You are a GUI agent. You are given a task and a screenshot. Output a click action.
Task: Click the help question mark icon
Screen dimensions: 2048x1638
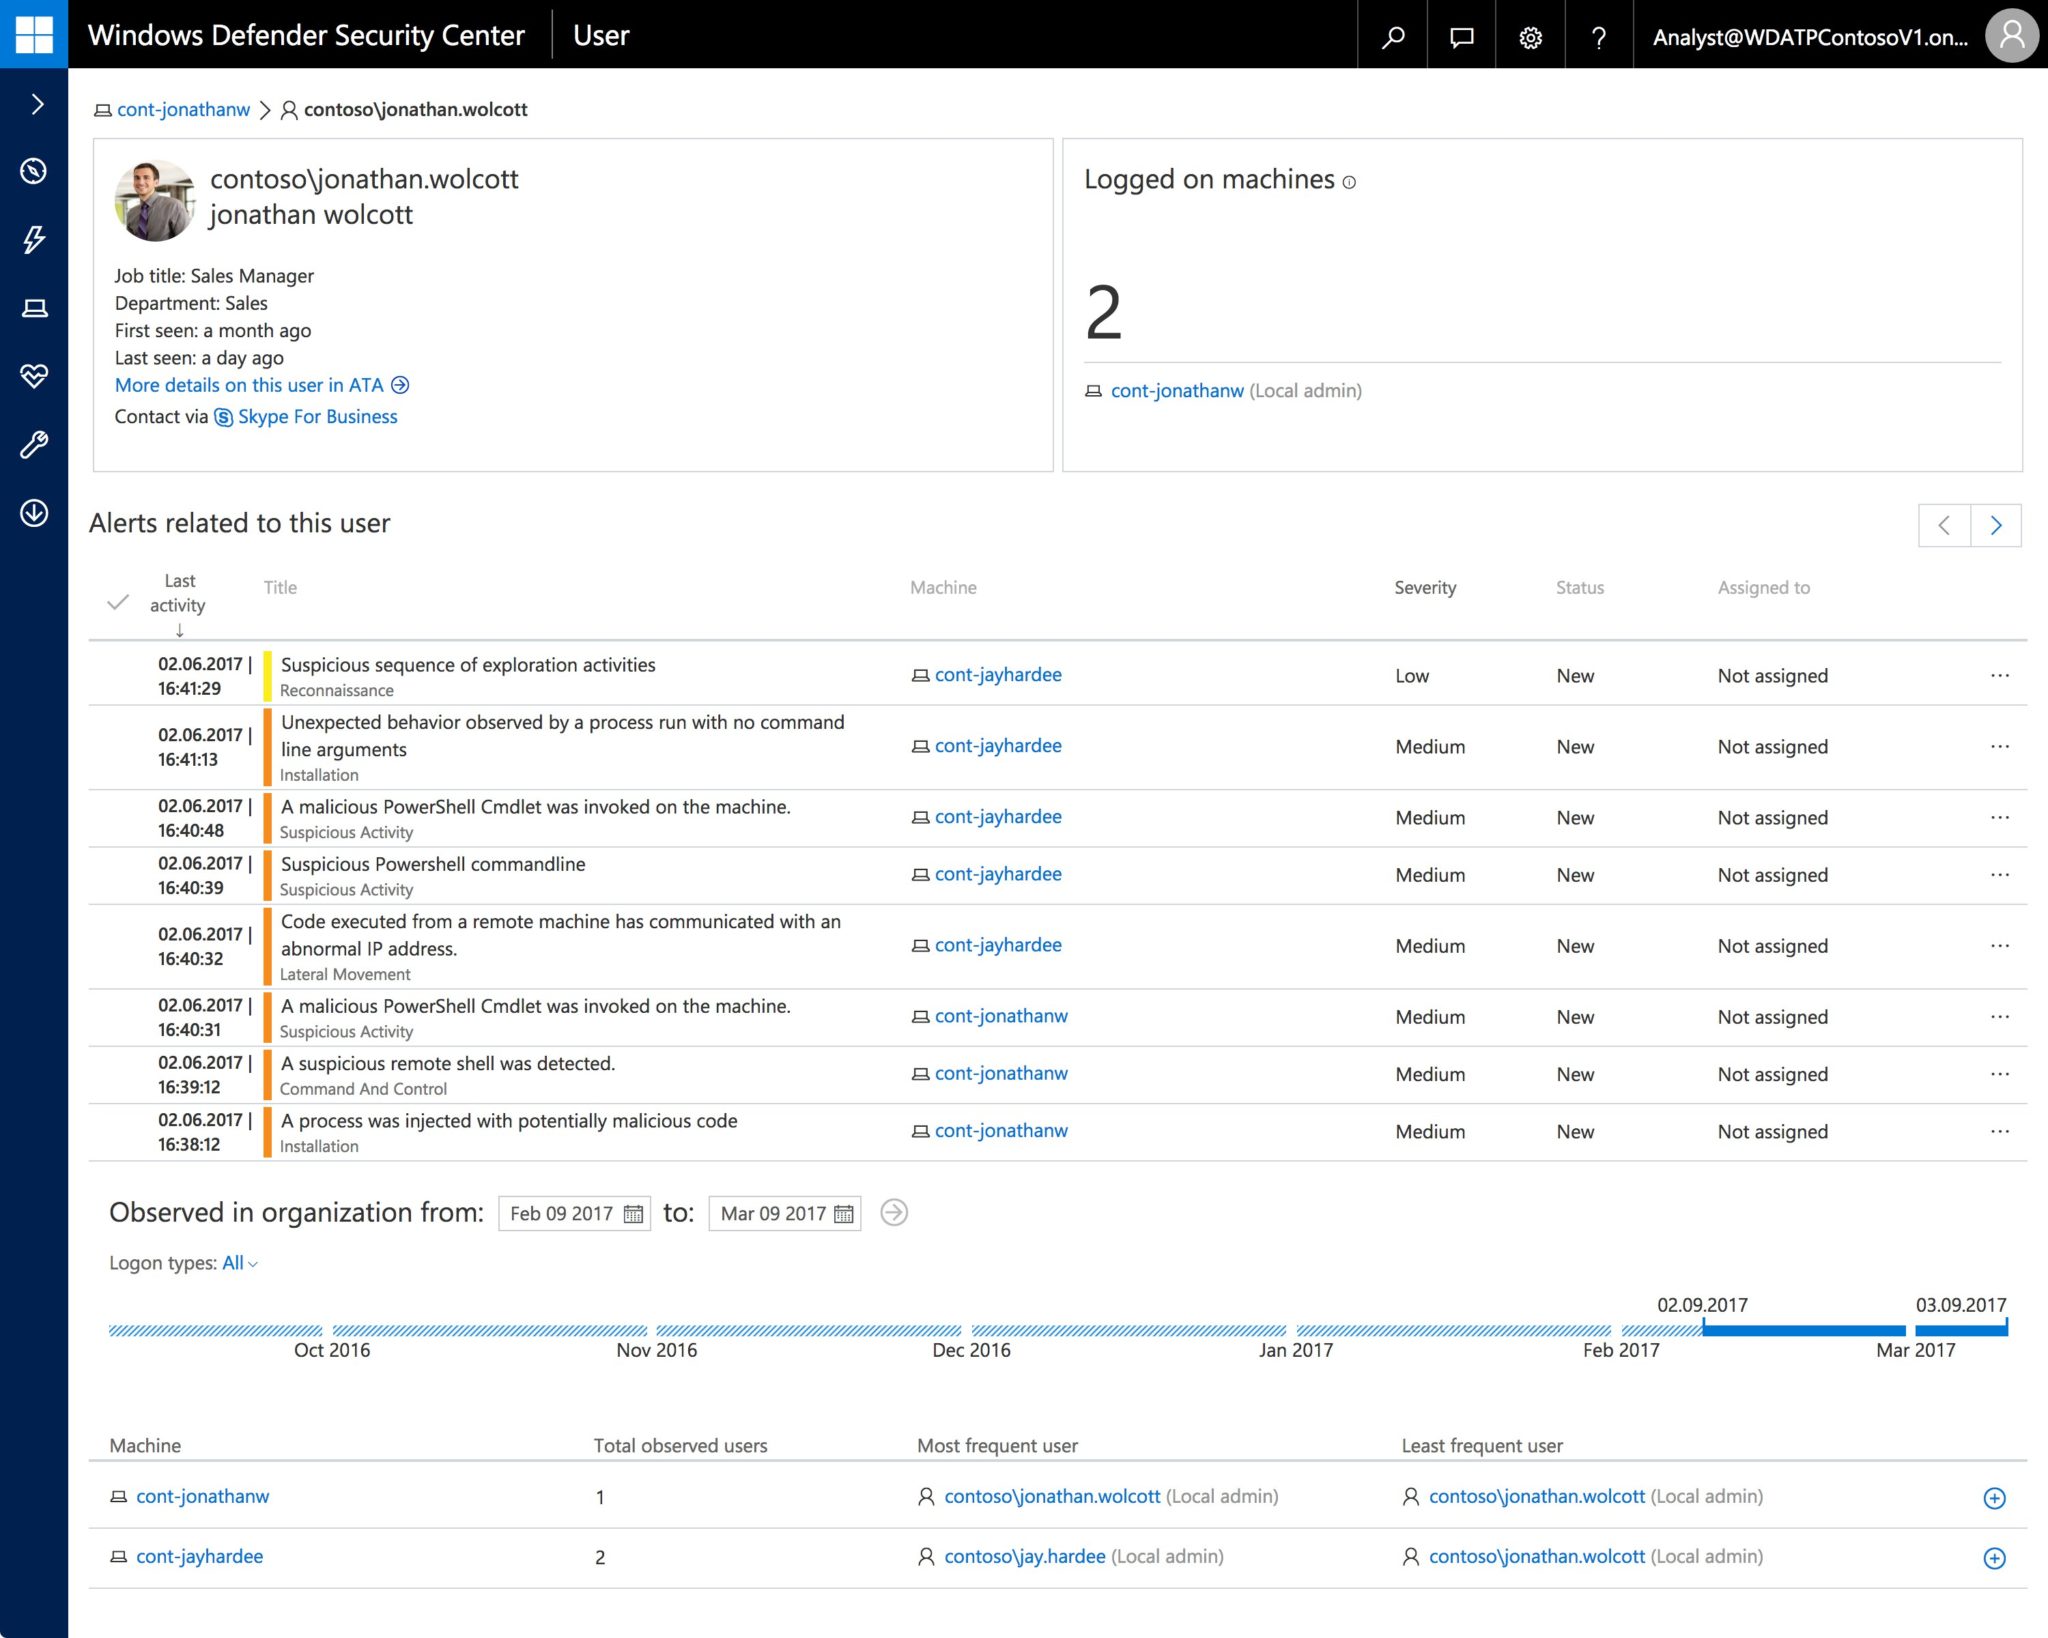[1598, 36]
